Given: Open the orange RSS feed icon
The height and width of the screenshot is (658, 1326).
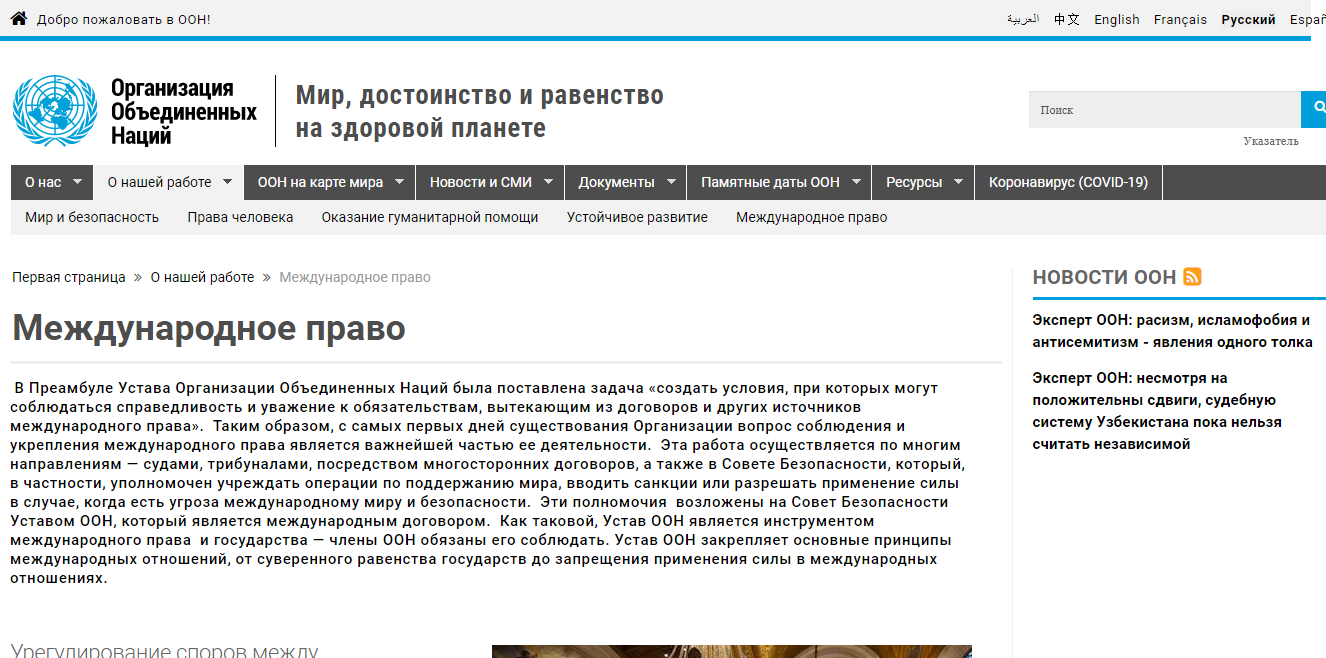Looking at the screenshot, I should pos(1192,277).
